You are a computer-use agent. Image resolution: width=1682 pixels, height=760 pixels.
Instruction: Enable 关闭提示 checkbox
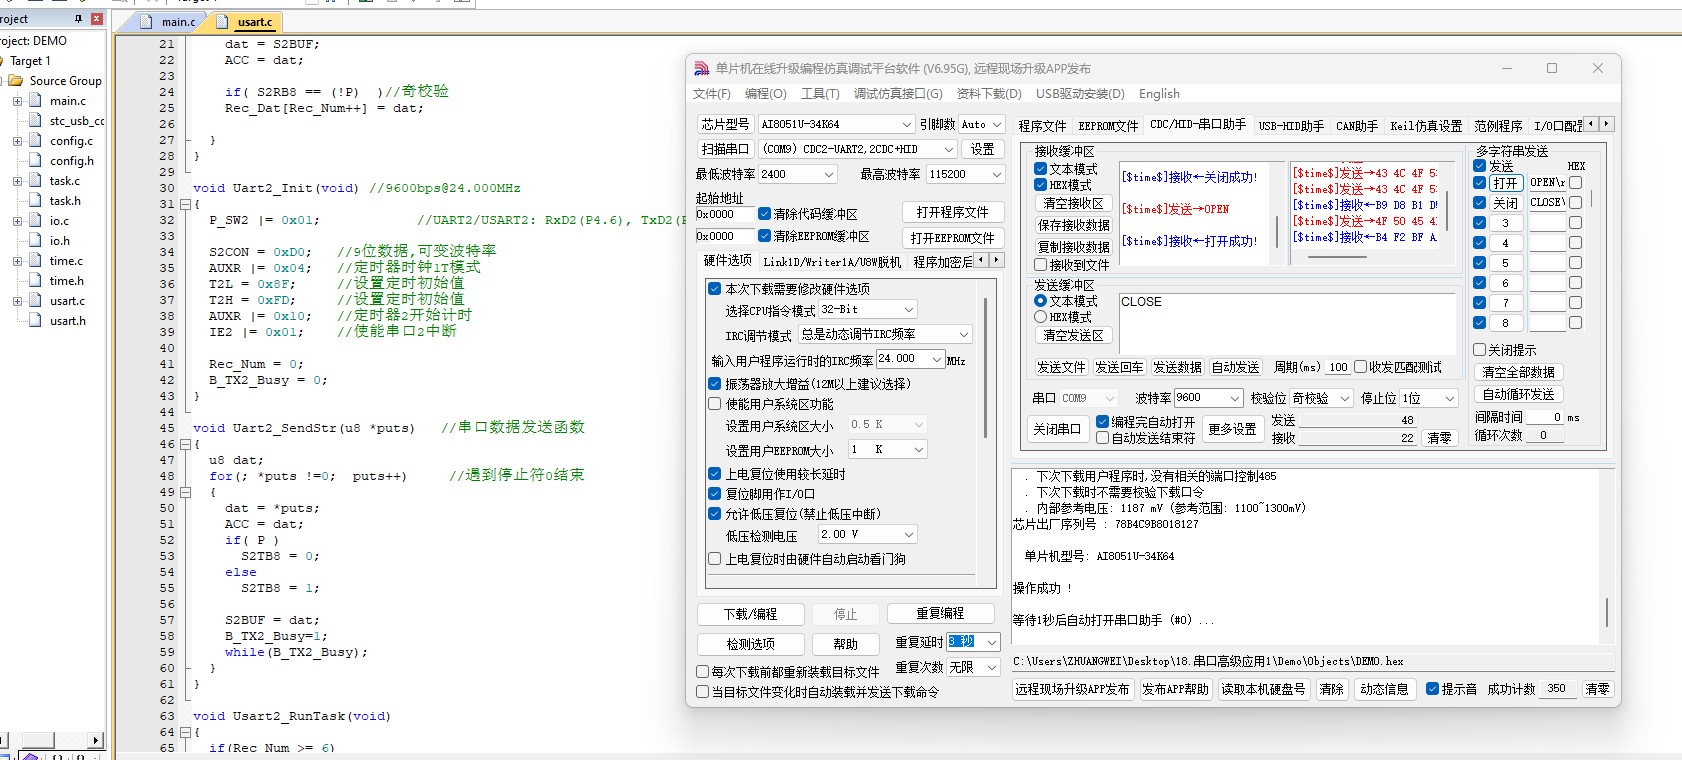pyautogui.click(x=1479, y=350)
